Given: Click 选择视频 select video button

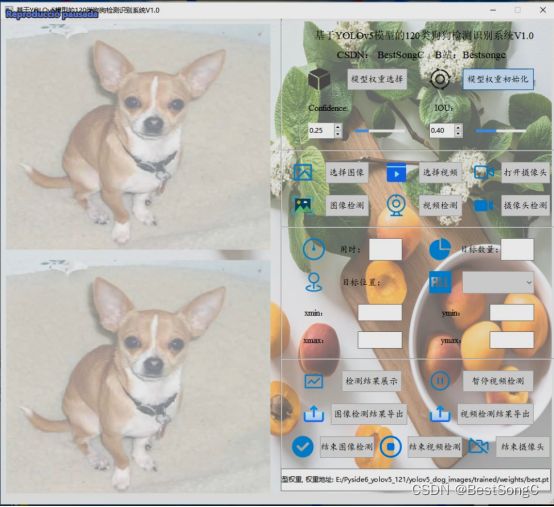Looking at the screenshot, I should pos(440,172).
